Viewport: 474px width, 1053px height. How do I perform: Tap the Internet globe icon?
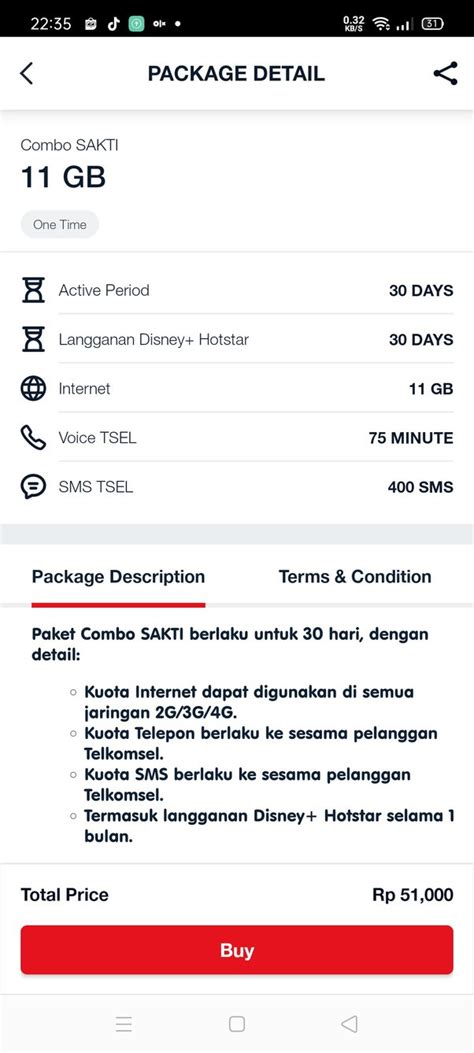pyautogui.click(x=33, y=388)
